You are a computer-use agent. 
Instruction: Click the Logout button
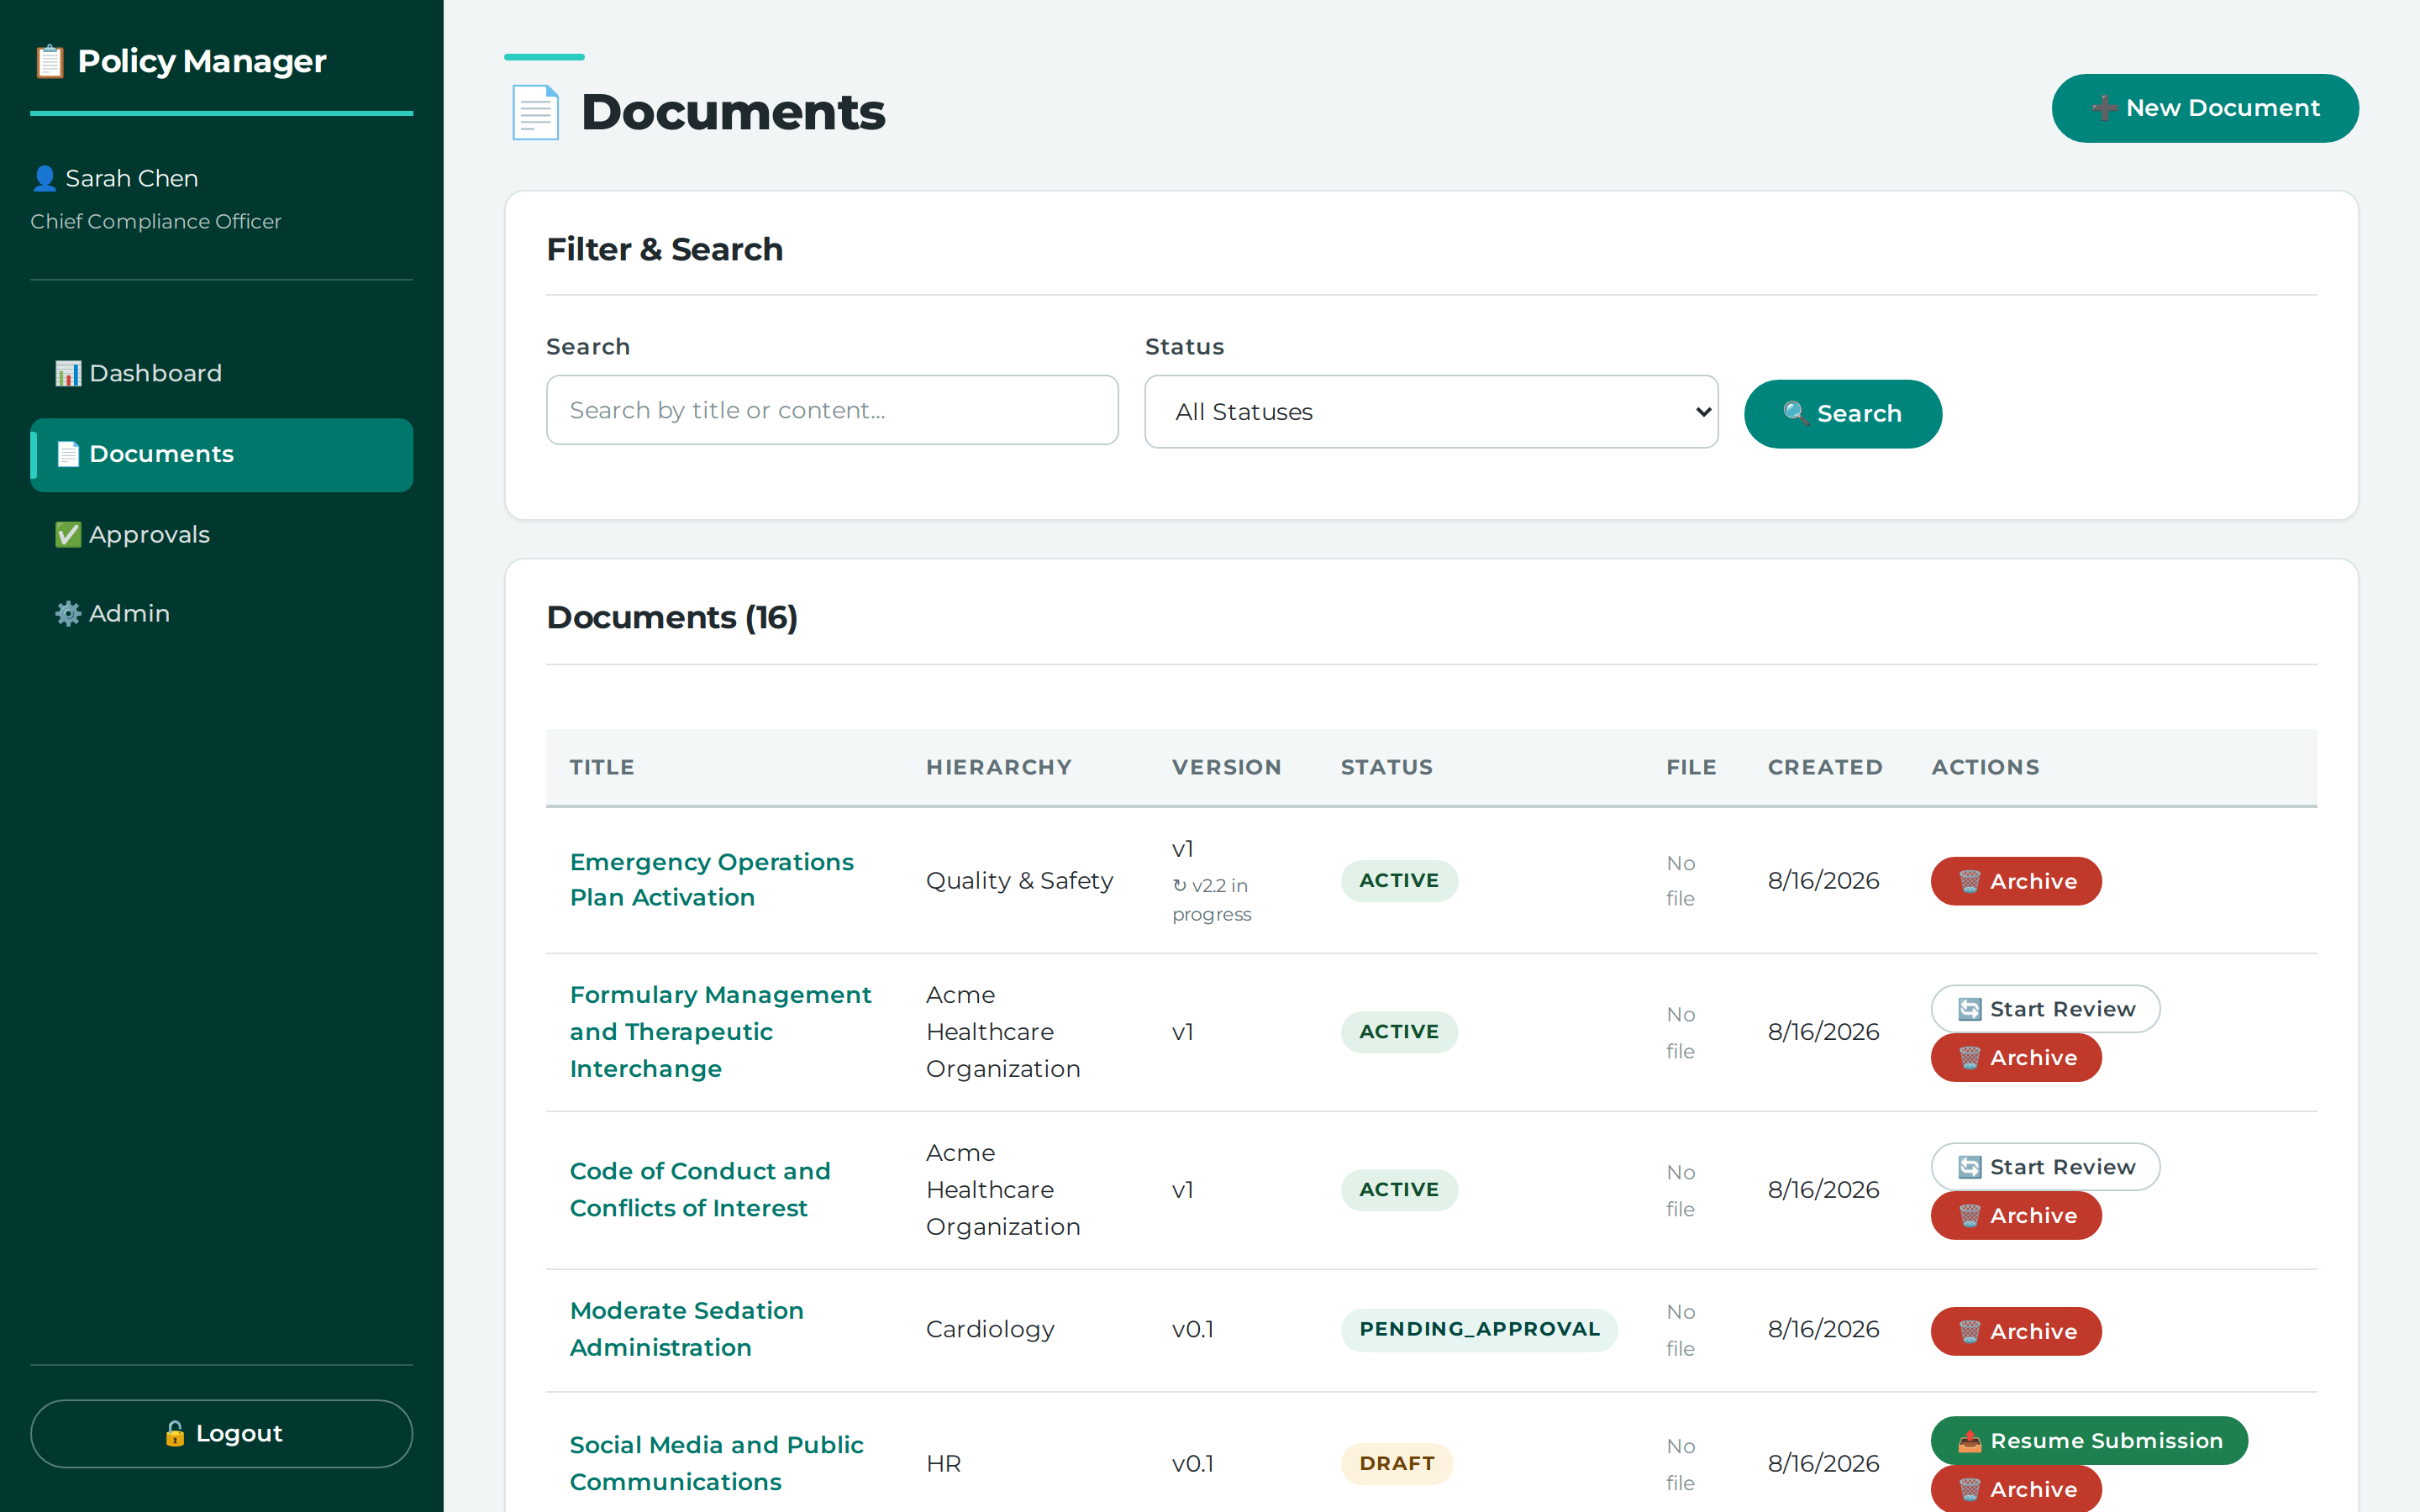click(x=221, y=1433)
